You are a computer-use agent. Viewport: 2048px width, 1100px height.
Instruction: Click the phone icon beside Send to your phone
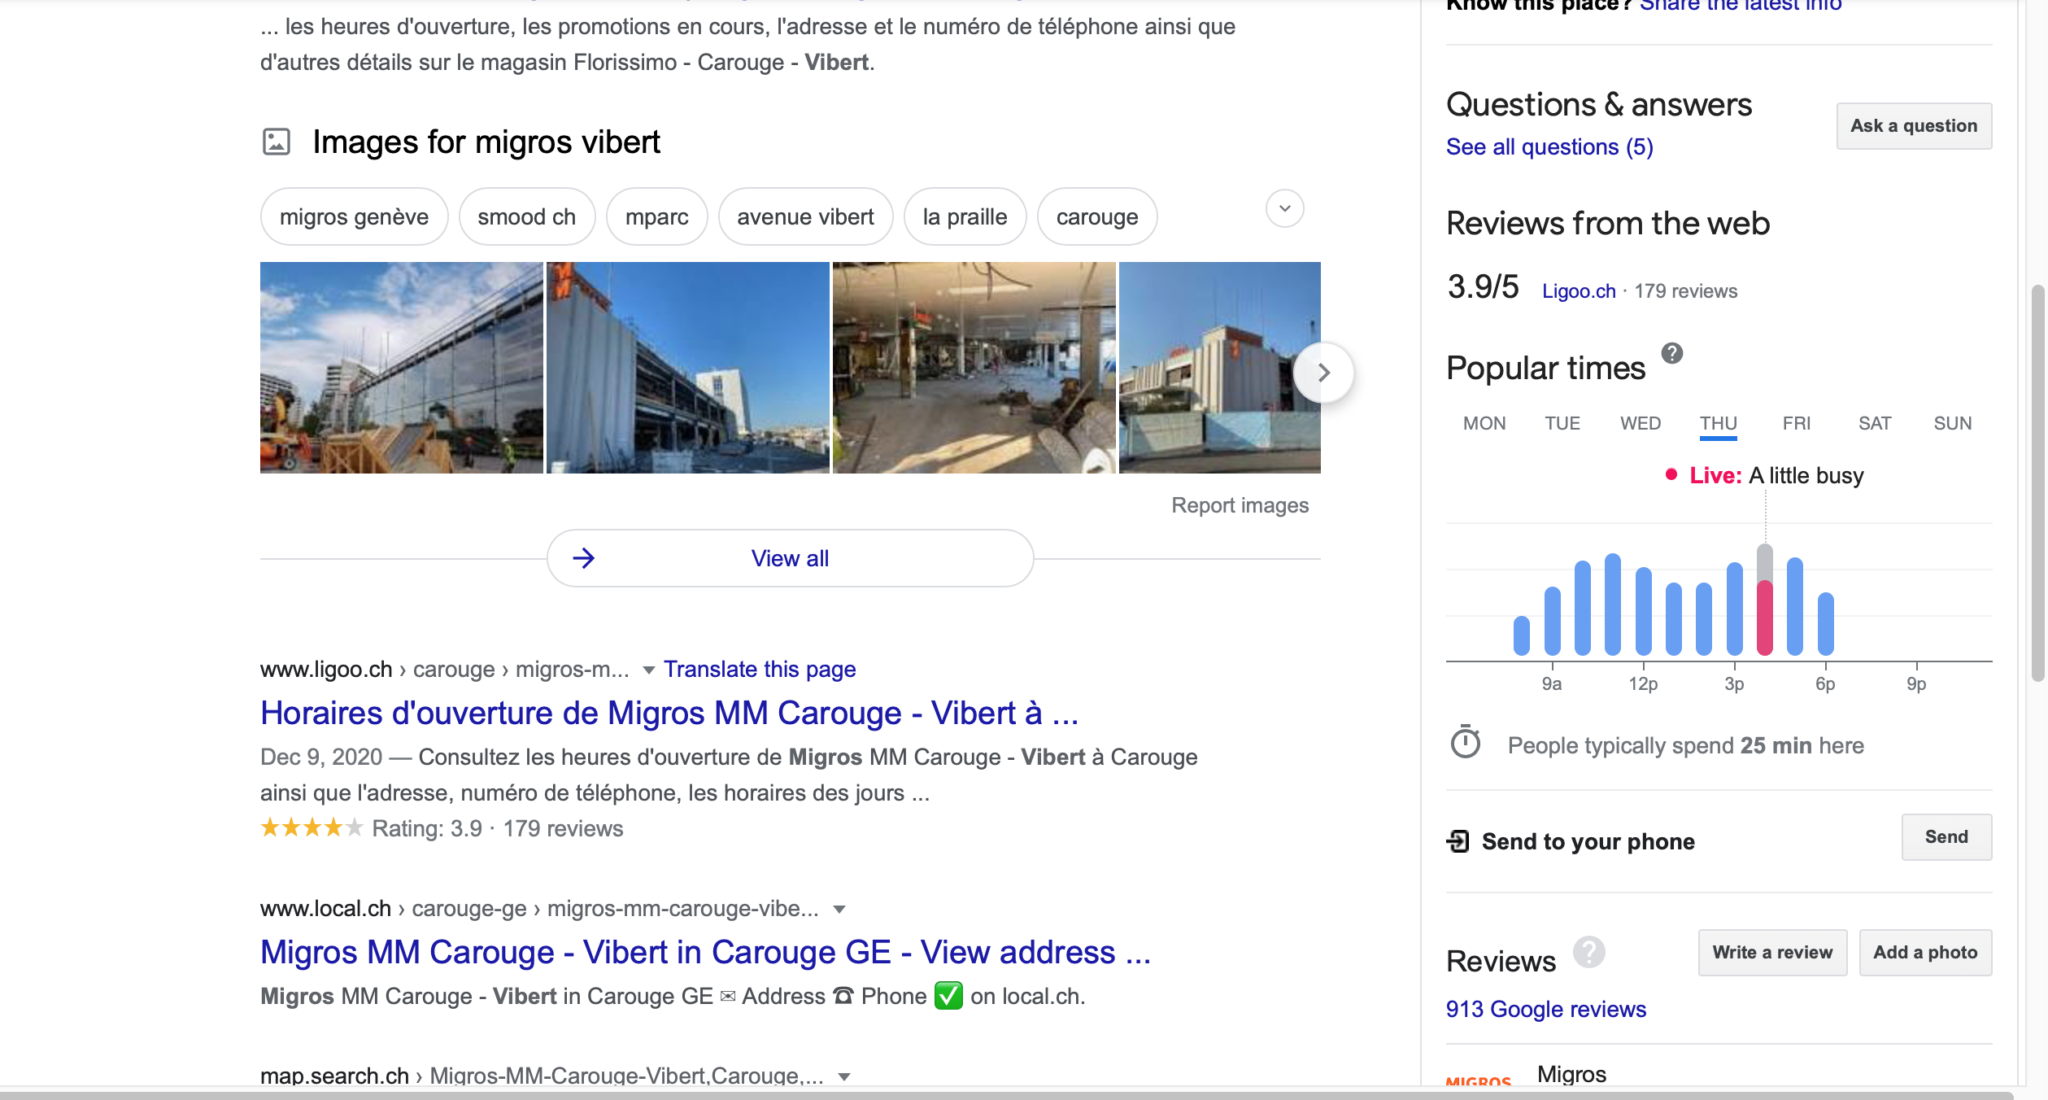point(1458,840)
